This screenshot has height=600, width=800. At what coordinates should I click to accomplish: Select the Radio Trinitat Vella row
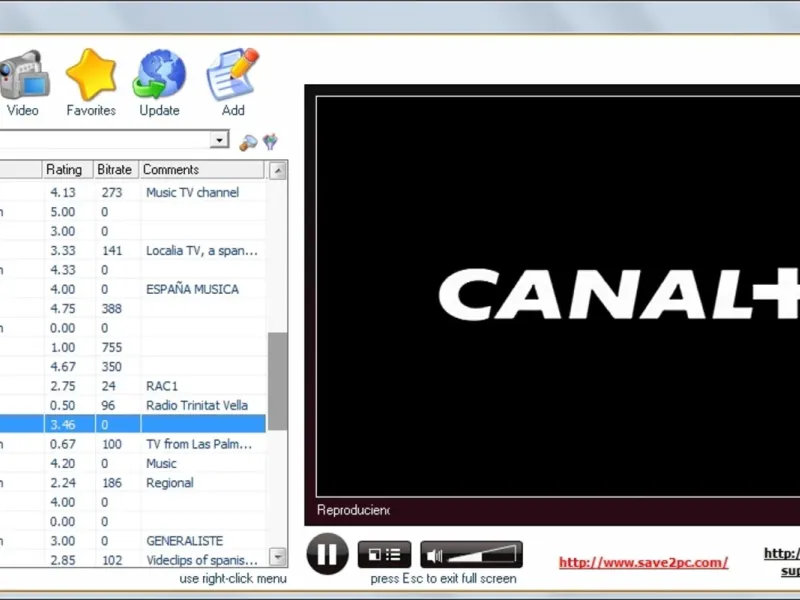(x=133, y=405)
